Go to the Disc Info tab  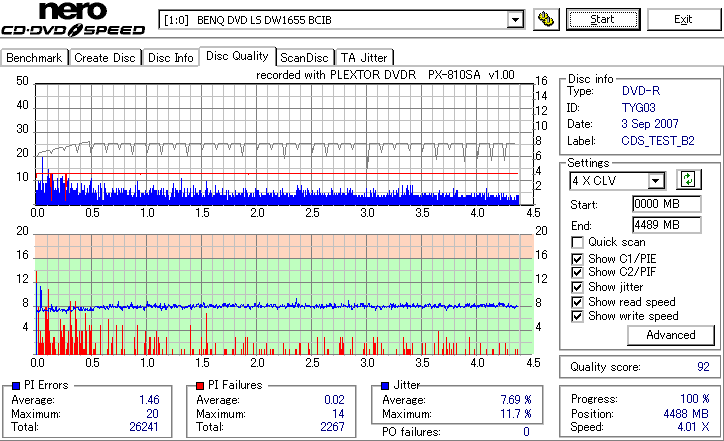point(170,58)
